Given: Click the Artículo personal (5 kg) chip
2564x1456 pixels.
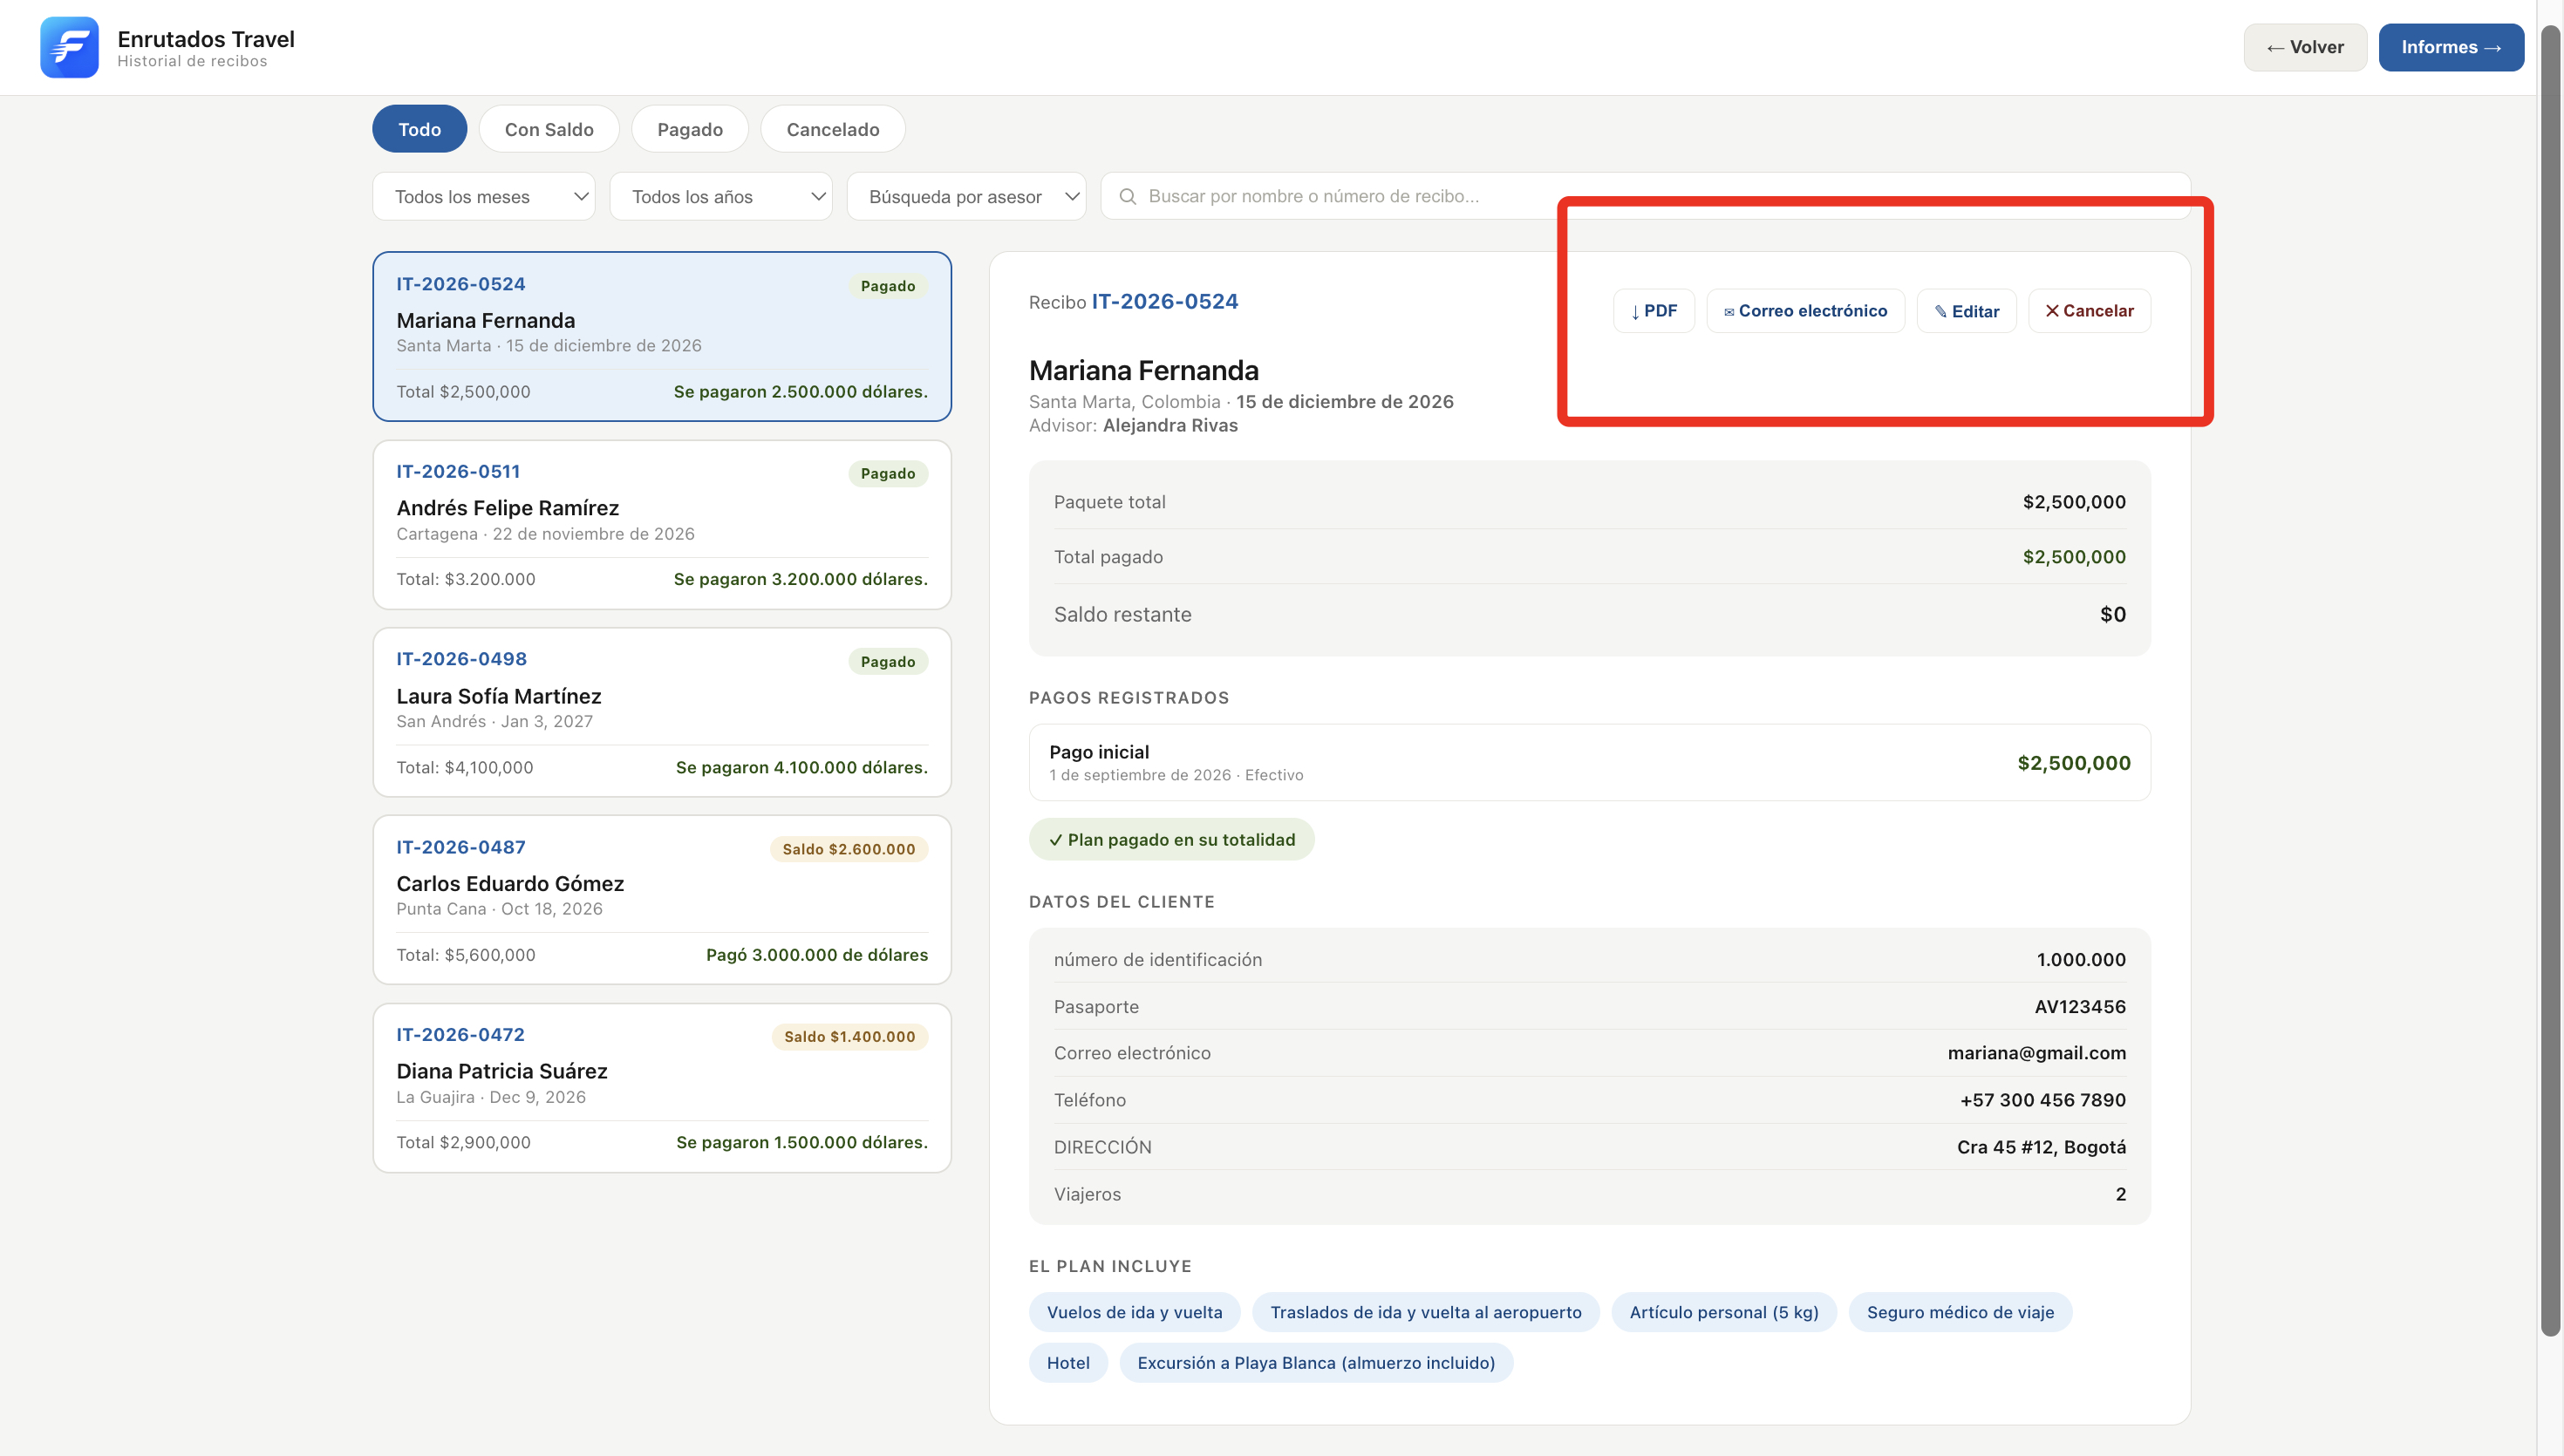Looking at the screenshot, I should coord(1724,1312).
